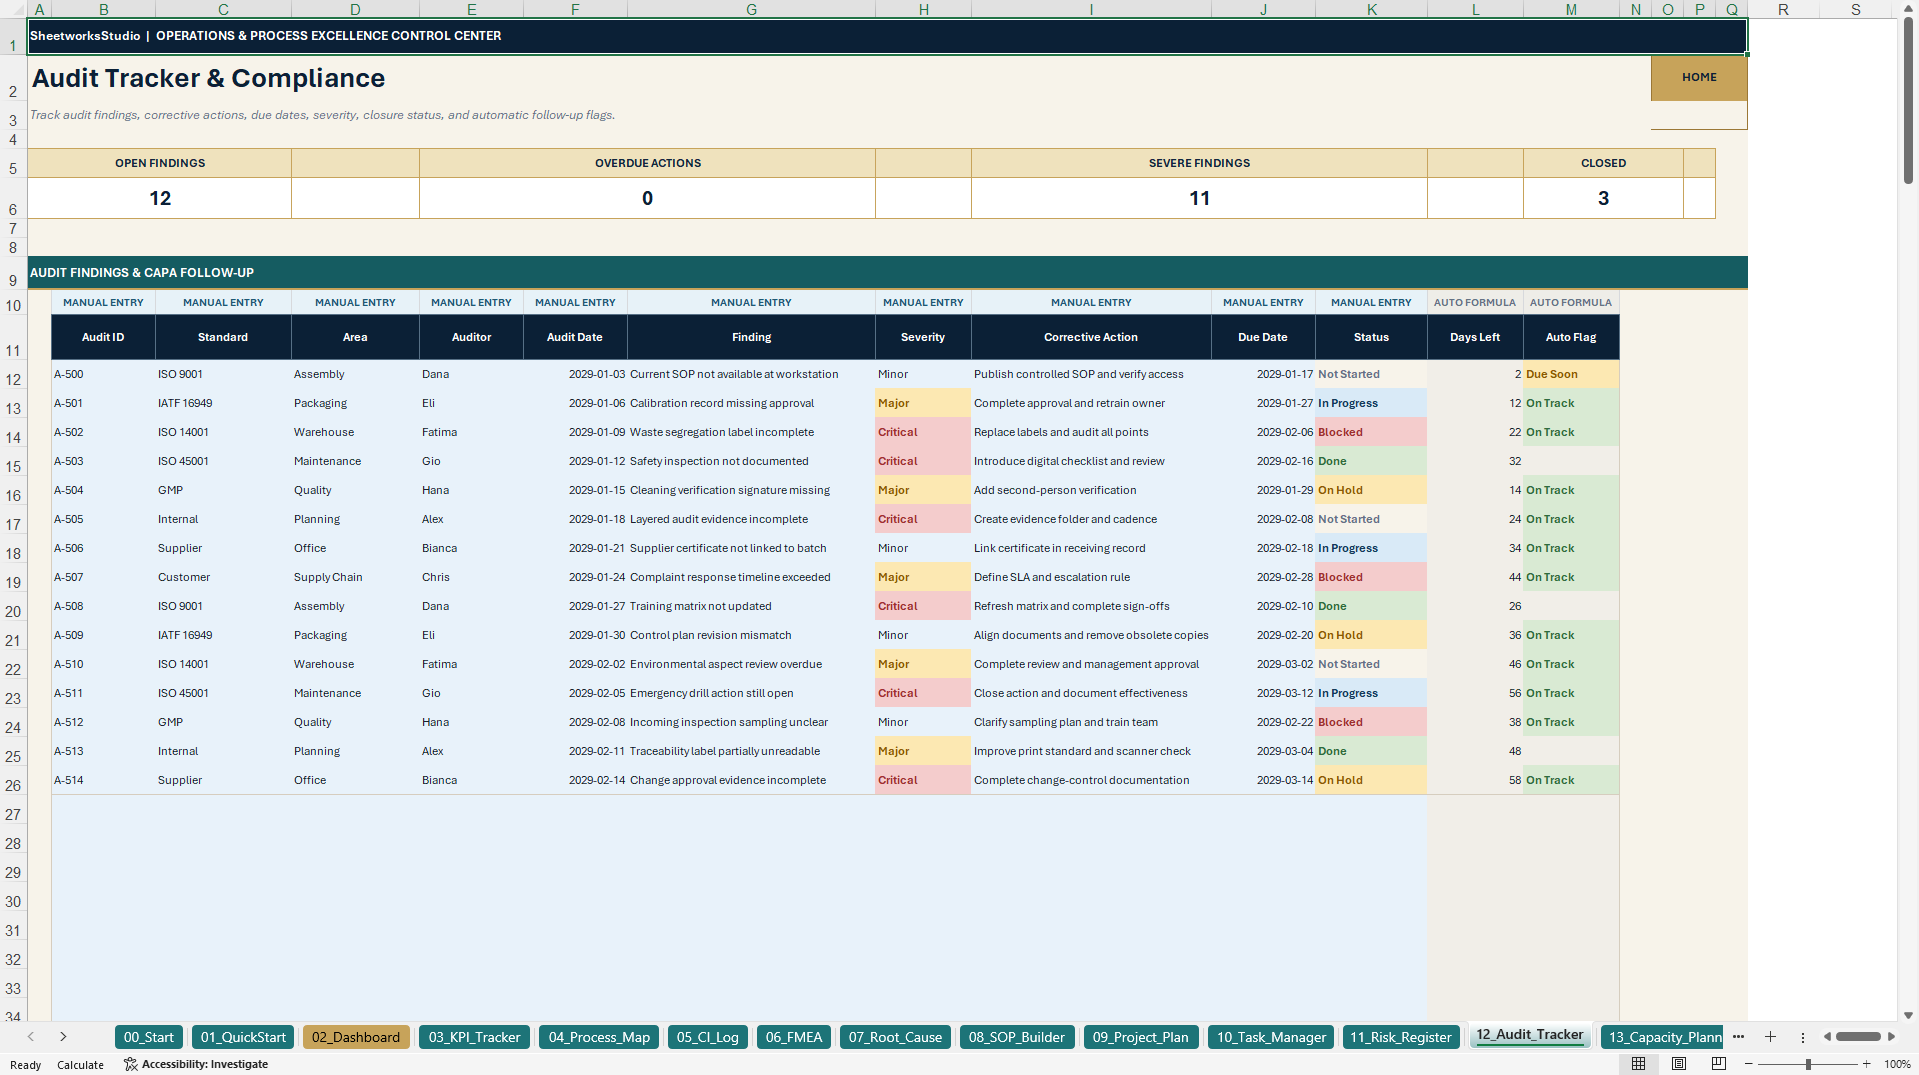This screenshot has height=1075, width=1919.
Task: Open Accessibility: Investigate in status bar
Action: pyautogui.click(x=196, y=1064)
